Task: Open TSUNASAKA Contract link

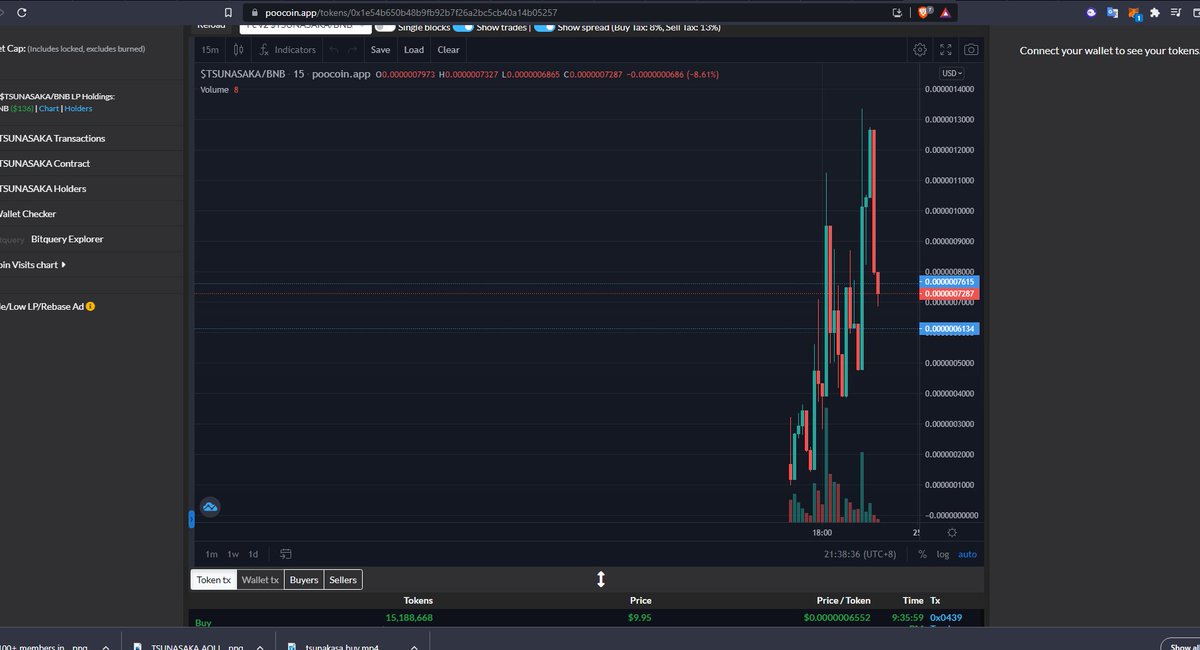Action: [x=44, y=163]
